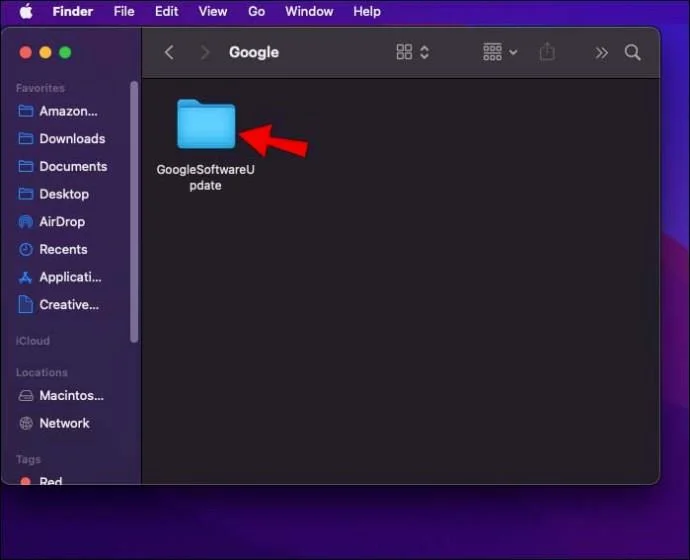690x560 pixels.
Task: Click the Google window title
Action: pyautogui.click(x=254, y=52)
